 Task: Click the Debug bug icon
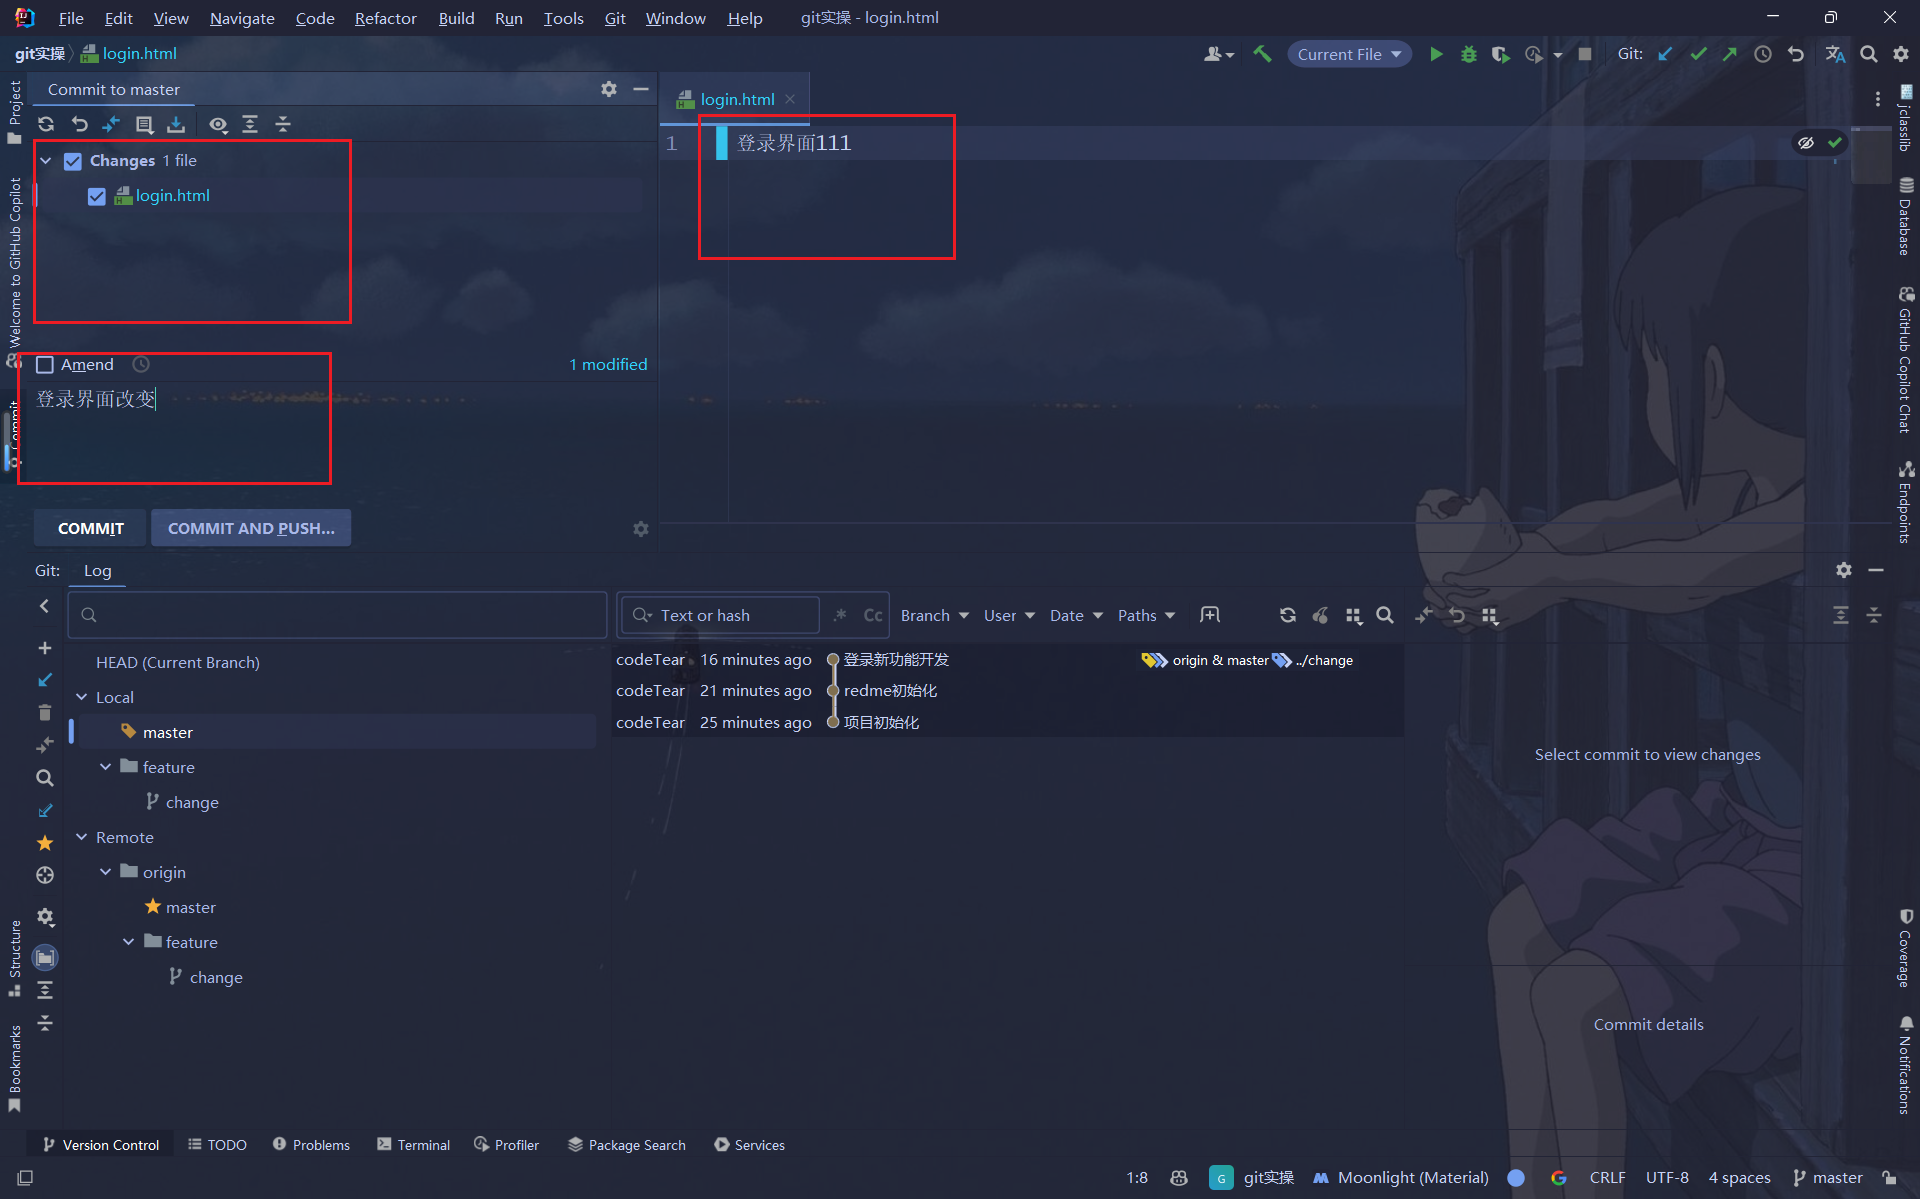(x=1468, y=54)
